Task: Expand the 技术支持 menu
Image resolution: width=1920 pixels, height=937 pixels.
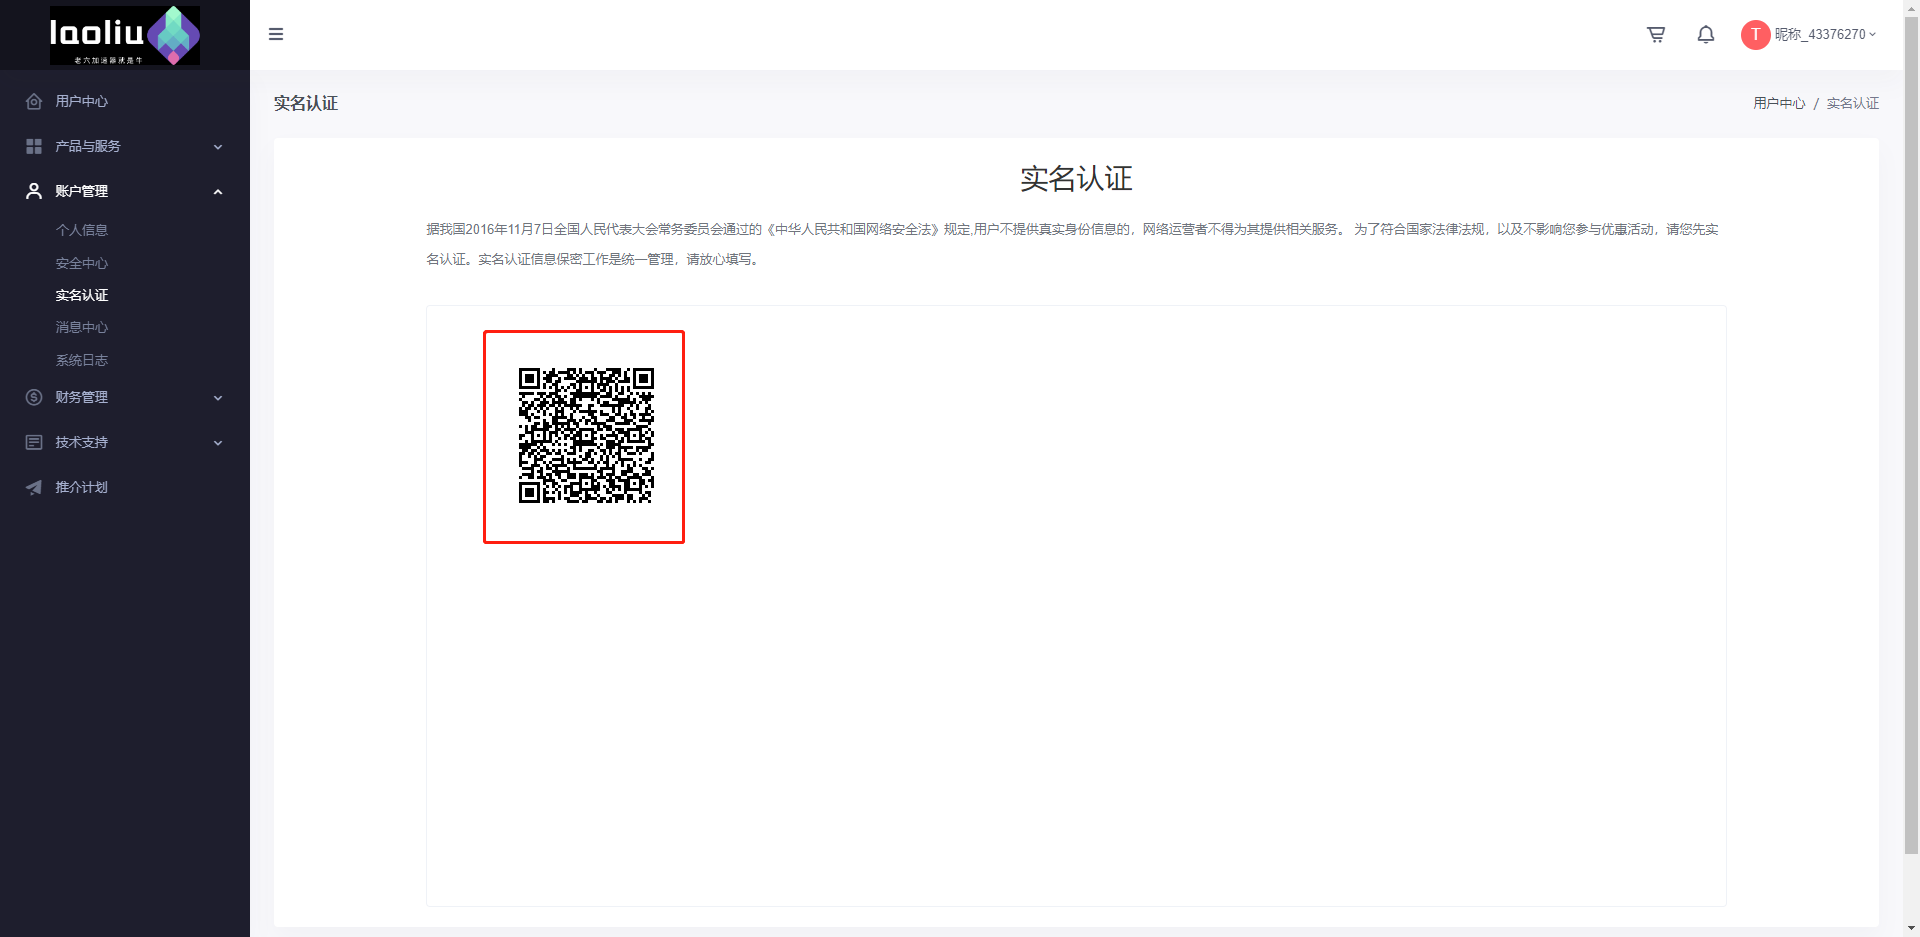Action: tap(218, 442)
